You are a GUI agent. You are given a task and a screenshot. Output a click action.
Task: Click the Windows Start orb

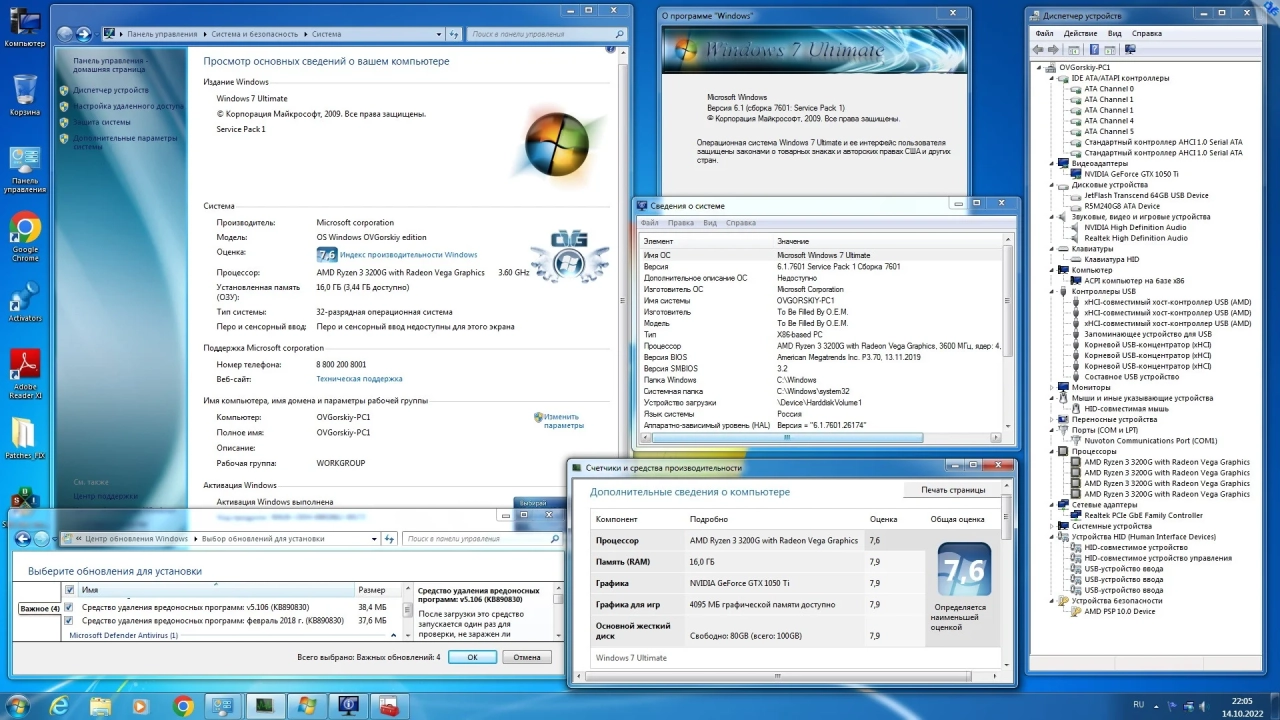18,706
